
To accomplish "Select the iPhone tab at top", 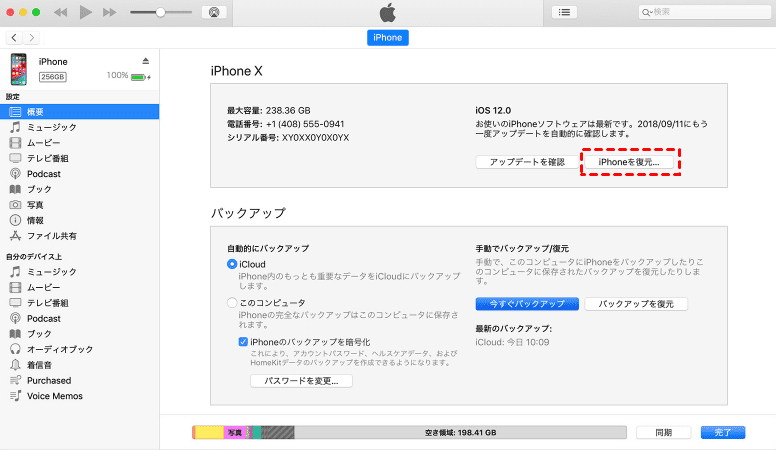I will 387,37.
